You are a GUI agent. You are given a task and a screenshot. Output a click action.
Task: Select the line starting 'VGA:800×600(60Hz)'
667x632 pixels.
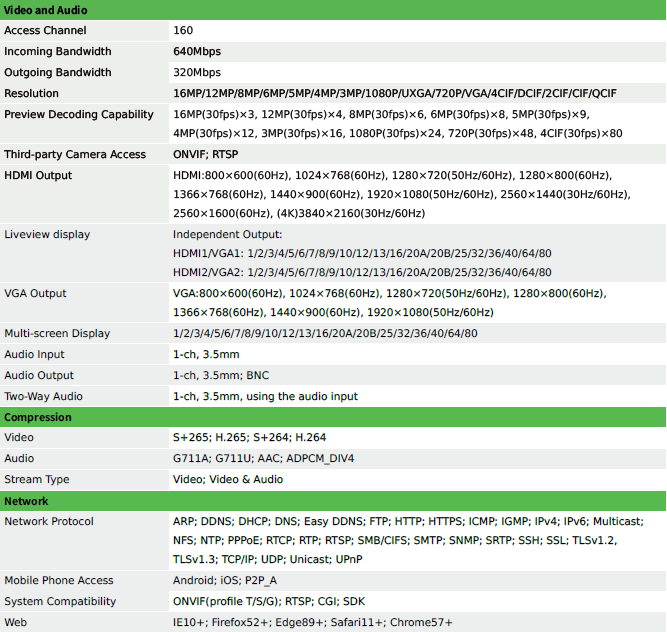[x=390, y=293]
